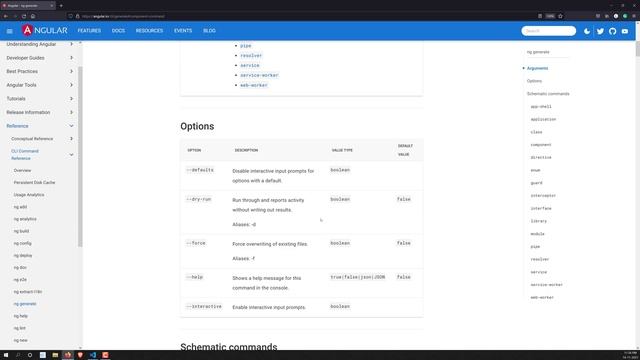The height and width of the screenshot is (360, 640).
Task: Jump to Schematic commands in contents
Action: click(x=548, y=93)
